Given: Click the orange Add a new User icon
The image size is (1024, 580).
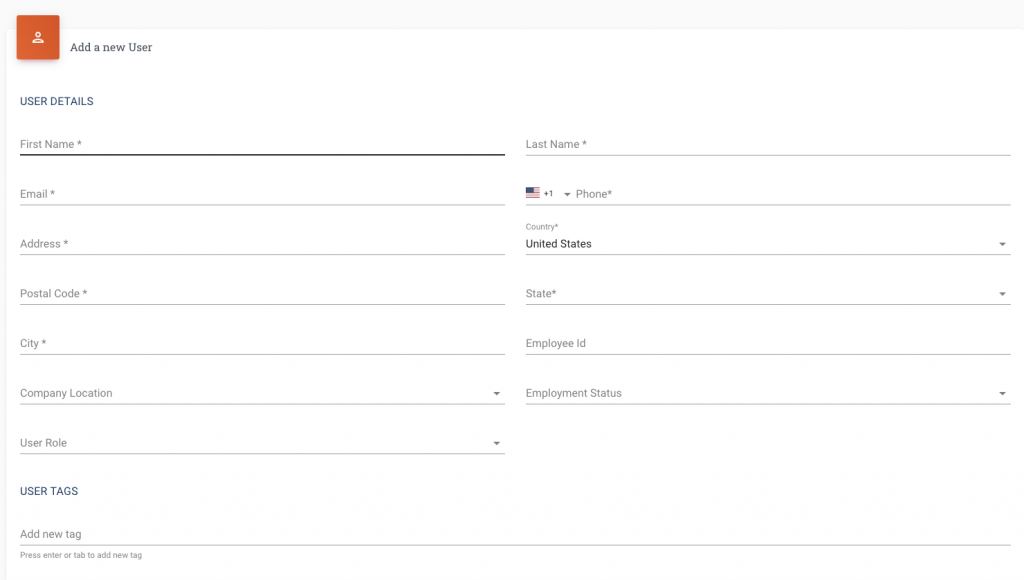Looking at the screenshot, I should [37, 36].
